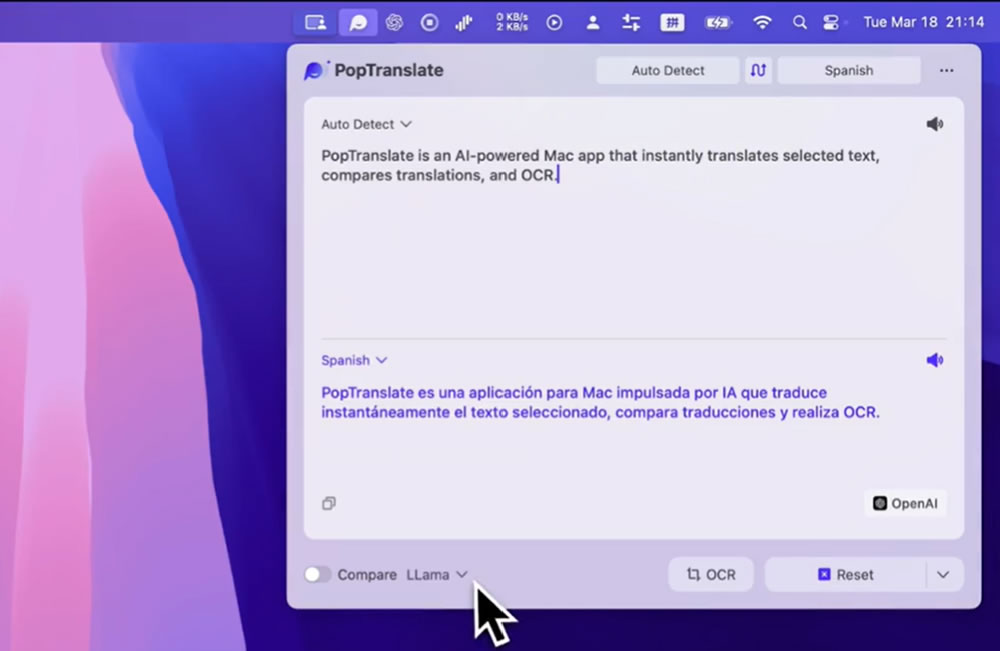The width and height of the screenshot is (1000, 651).
Task: Expand the Spanish dropdown above translation
Action: [x=354, y=360]
